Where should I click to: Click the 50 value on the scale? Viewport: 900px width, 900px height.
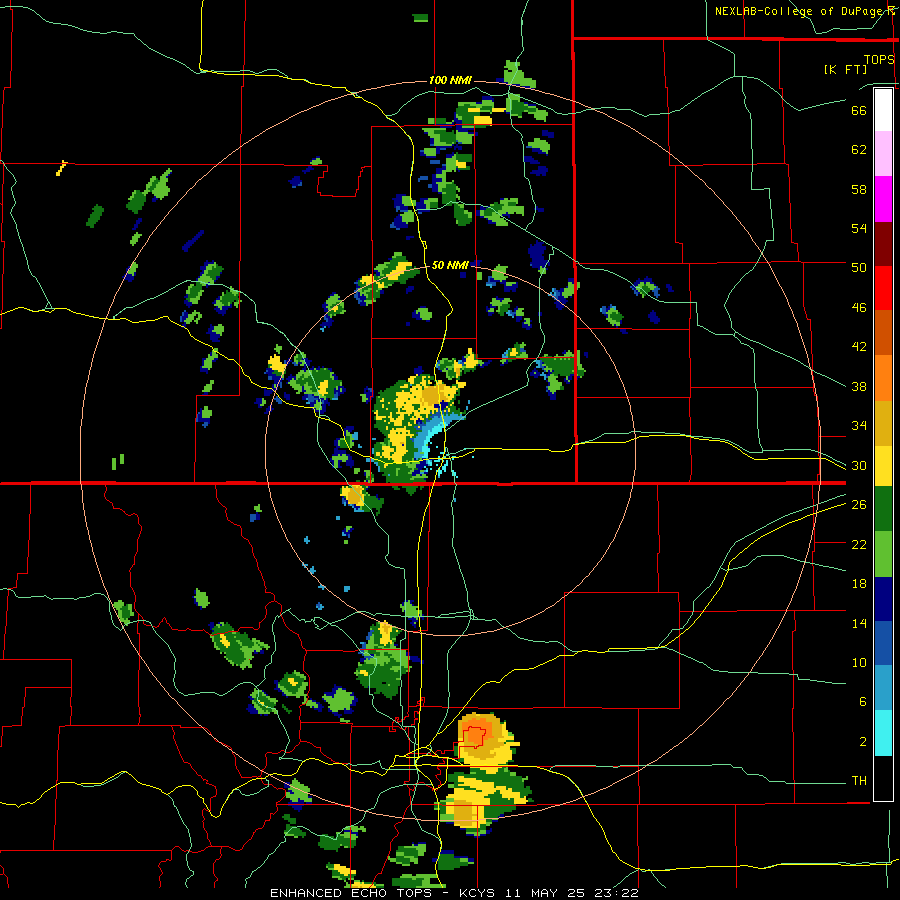[859, 268]
